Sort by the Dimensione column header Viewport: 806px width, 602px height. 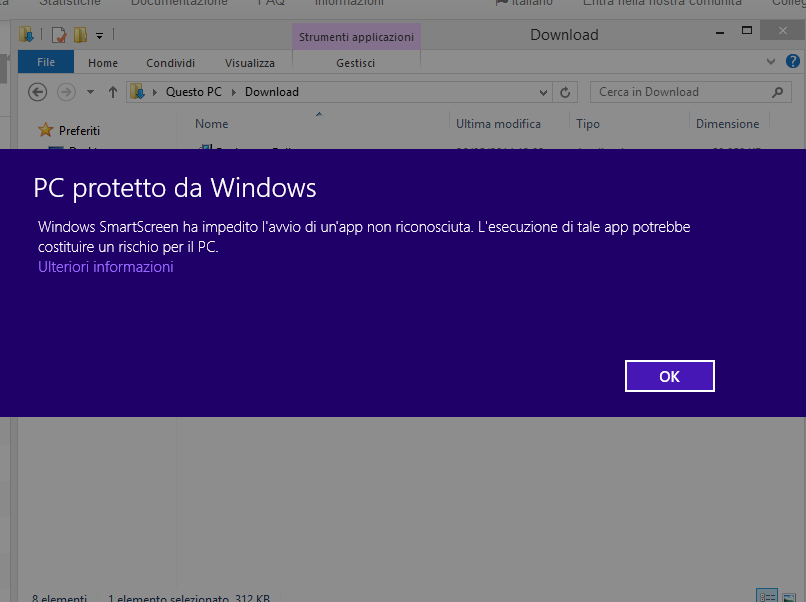727,124
